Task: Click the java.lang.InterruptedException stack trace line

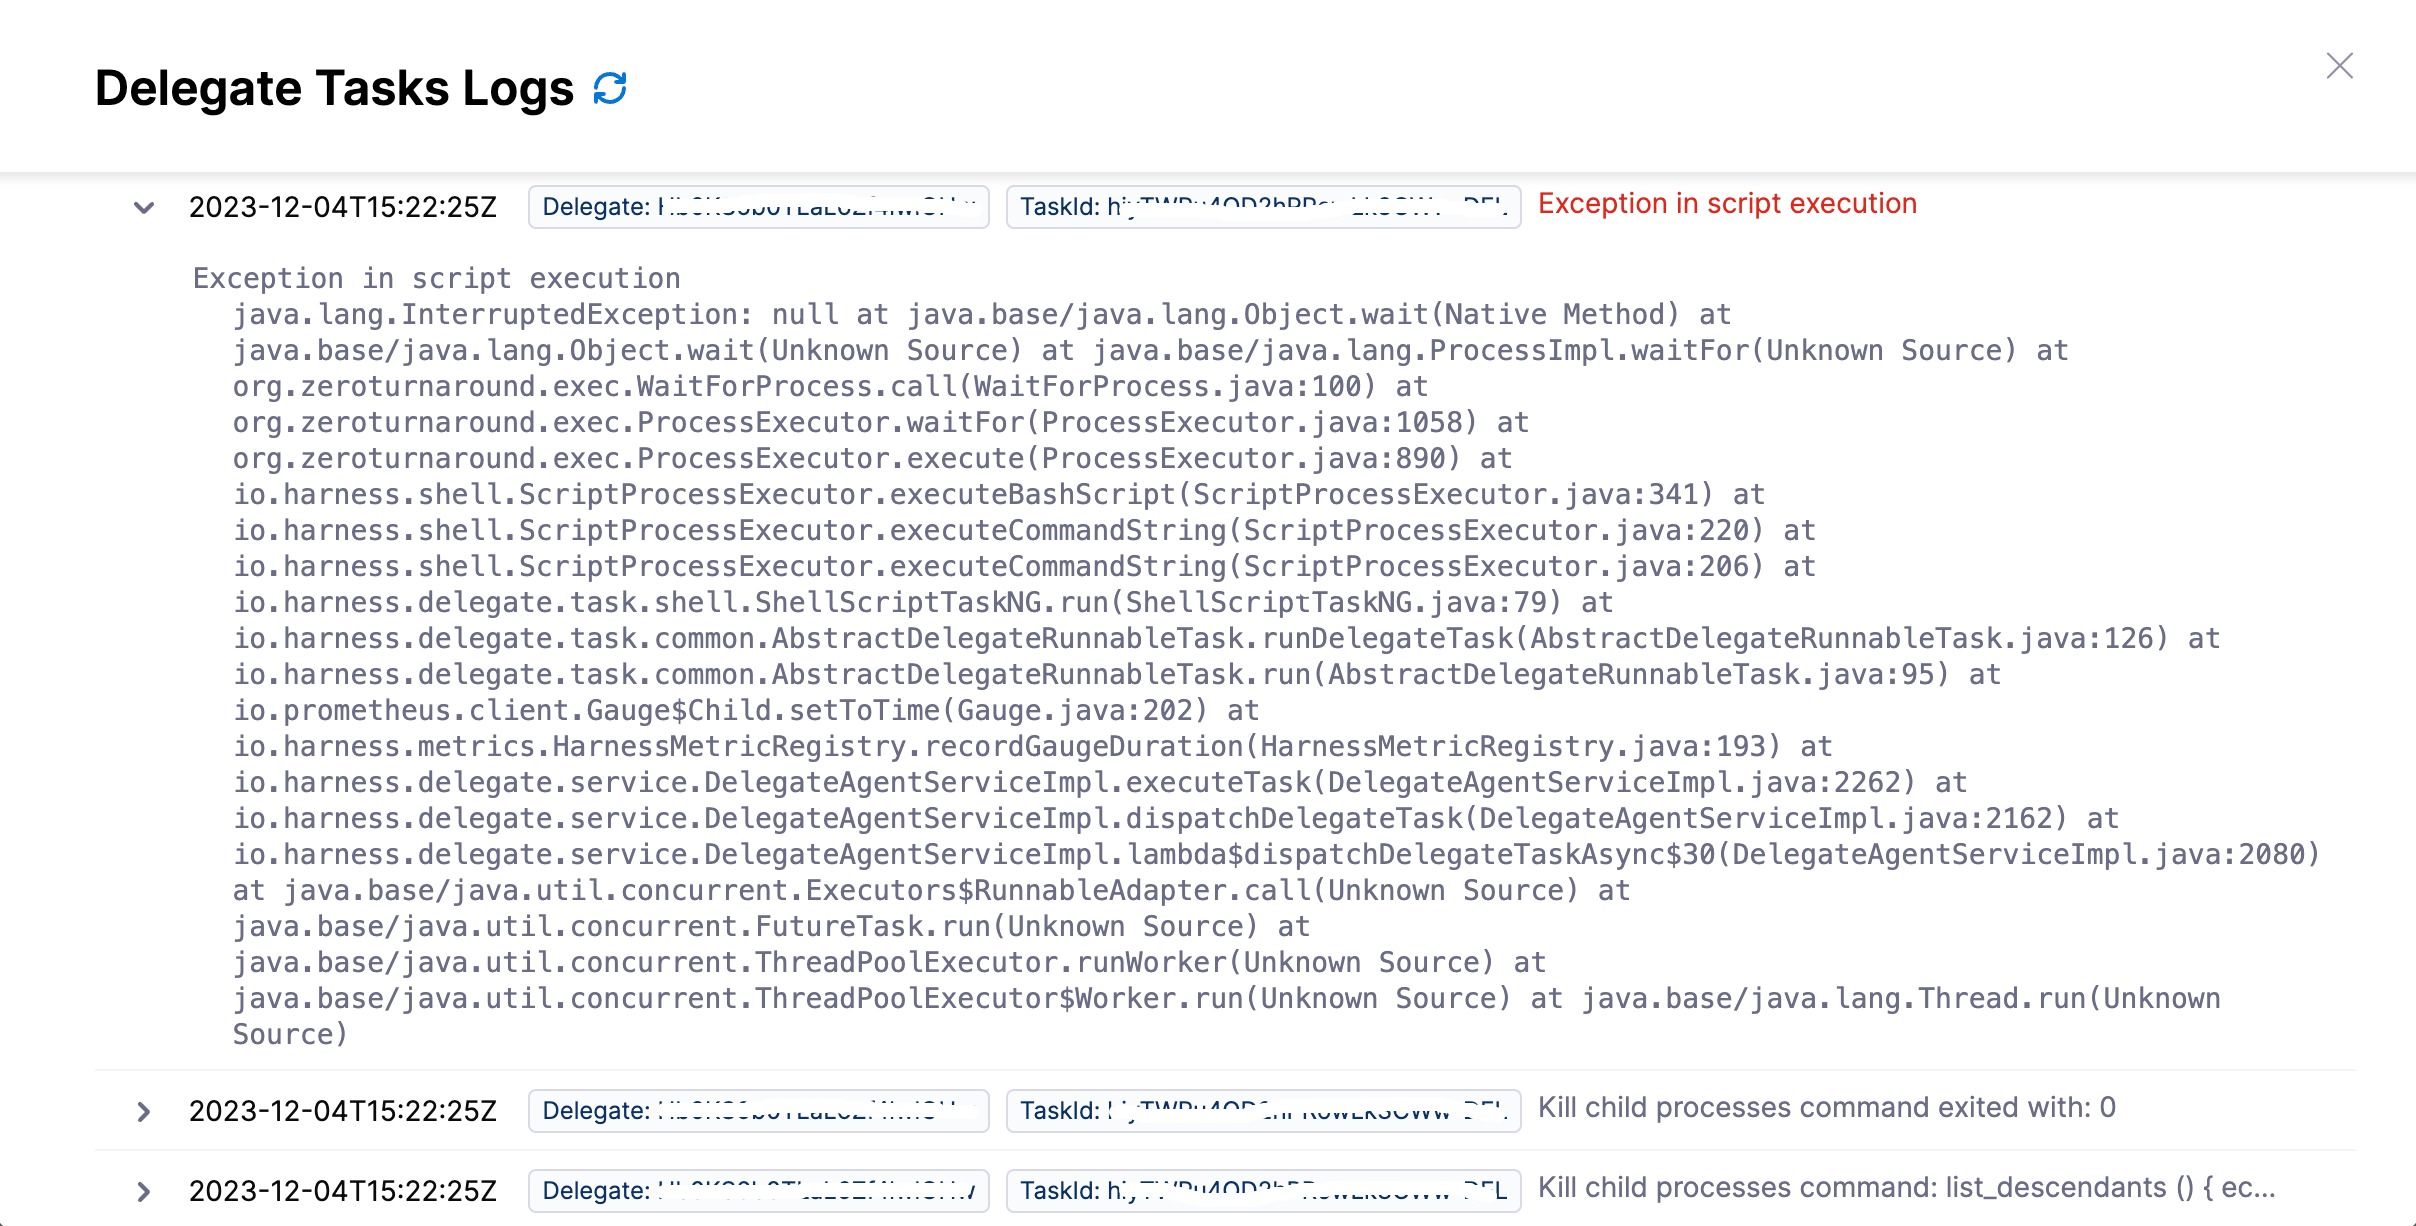Action: tap(980, 315)
